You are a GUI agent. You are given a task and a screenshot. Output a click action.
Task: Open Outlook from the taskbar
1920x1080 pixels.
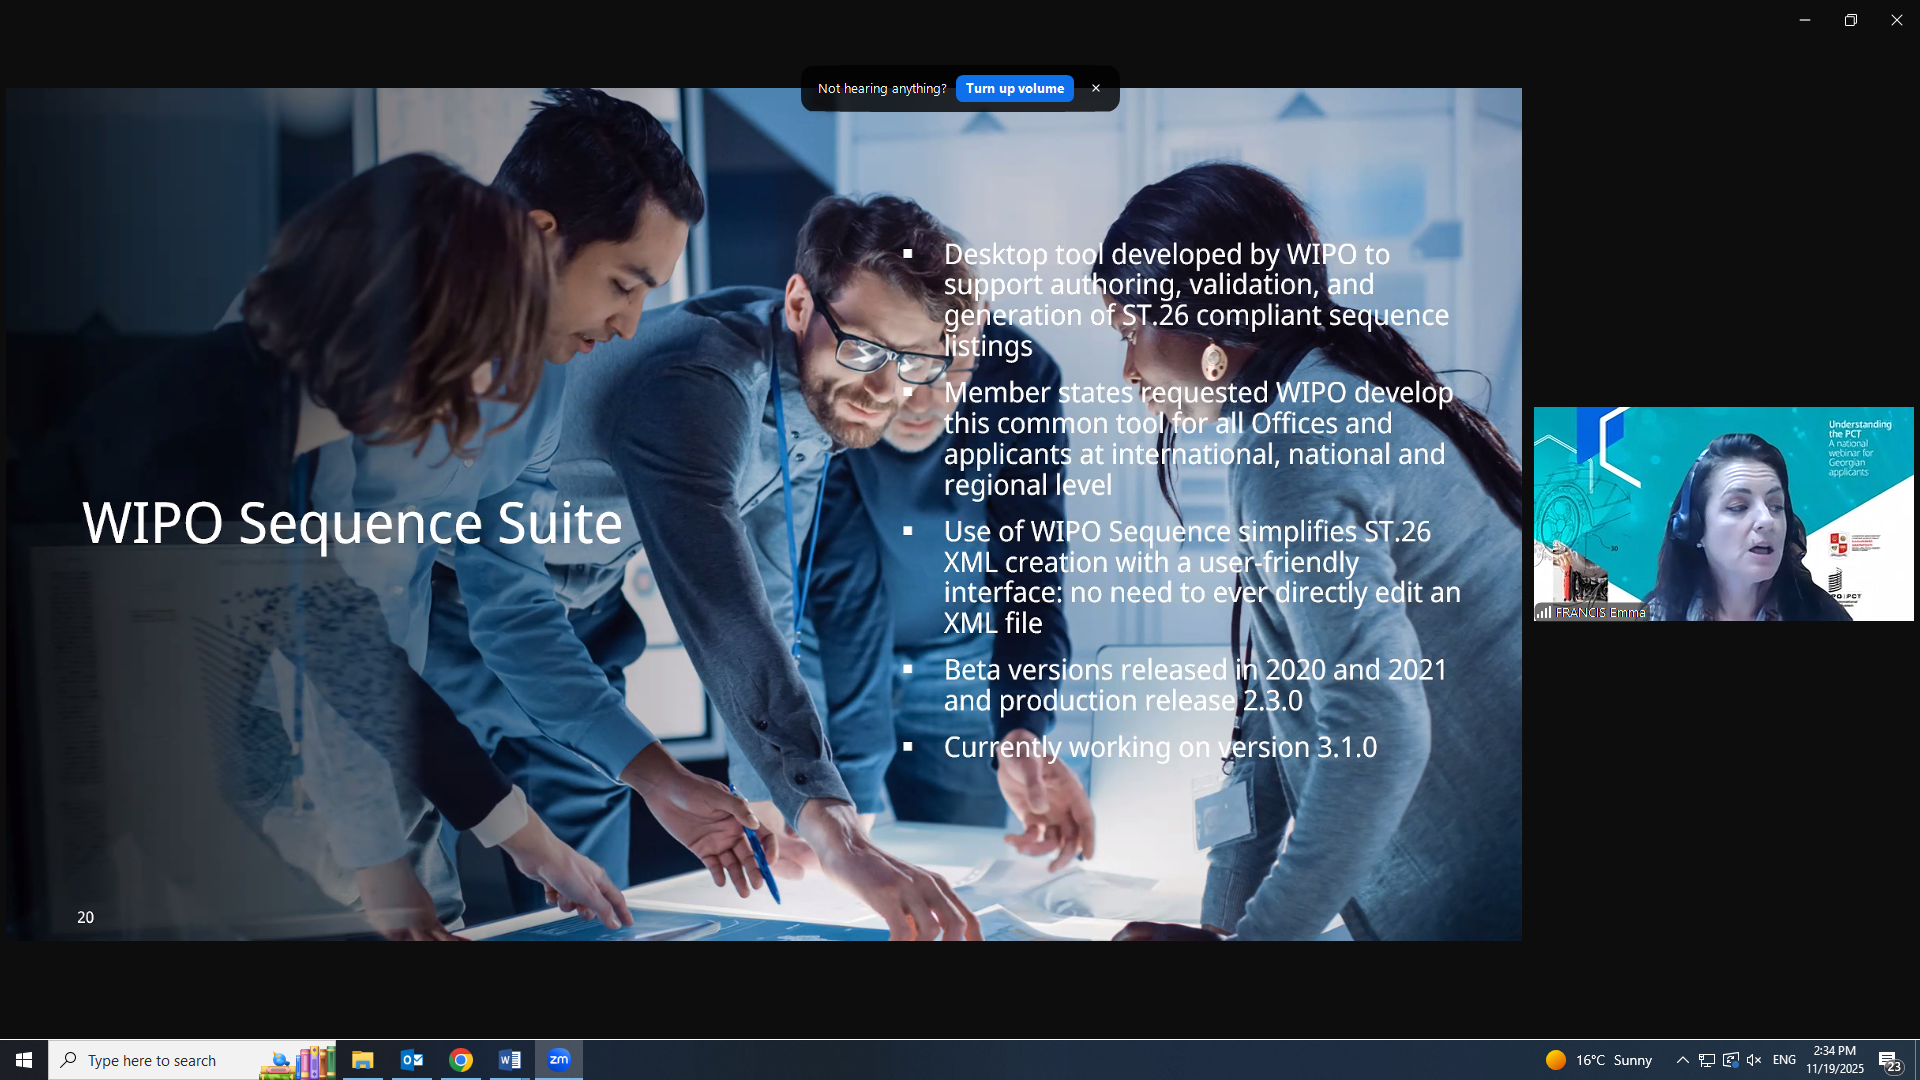(x=411, y=1060)
